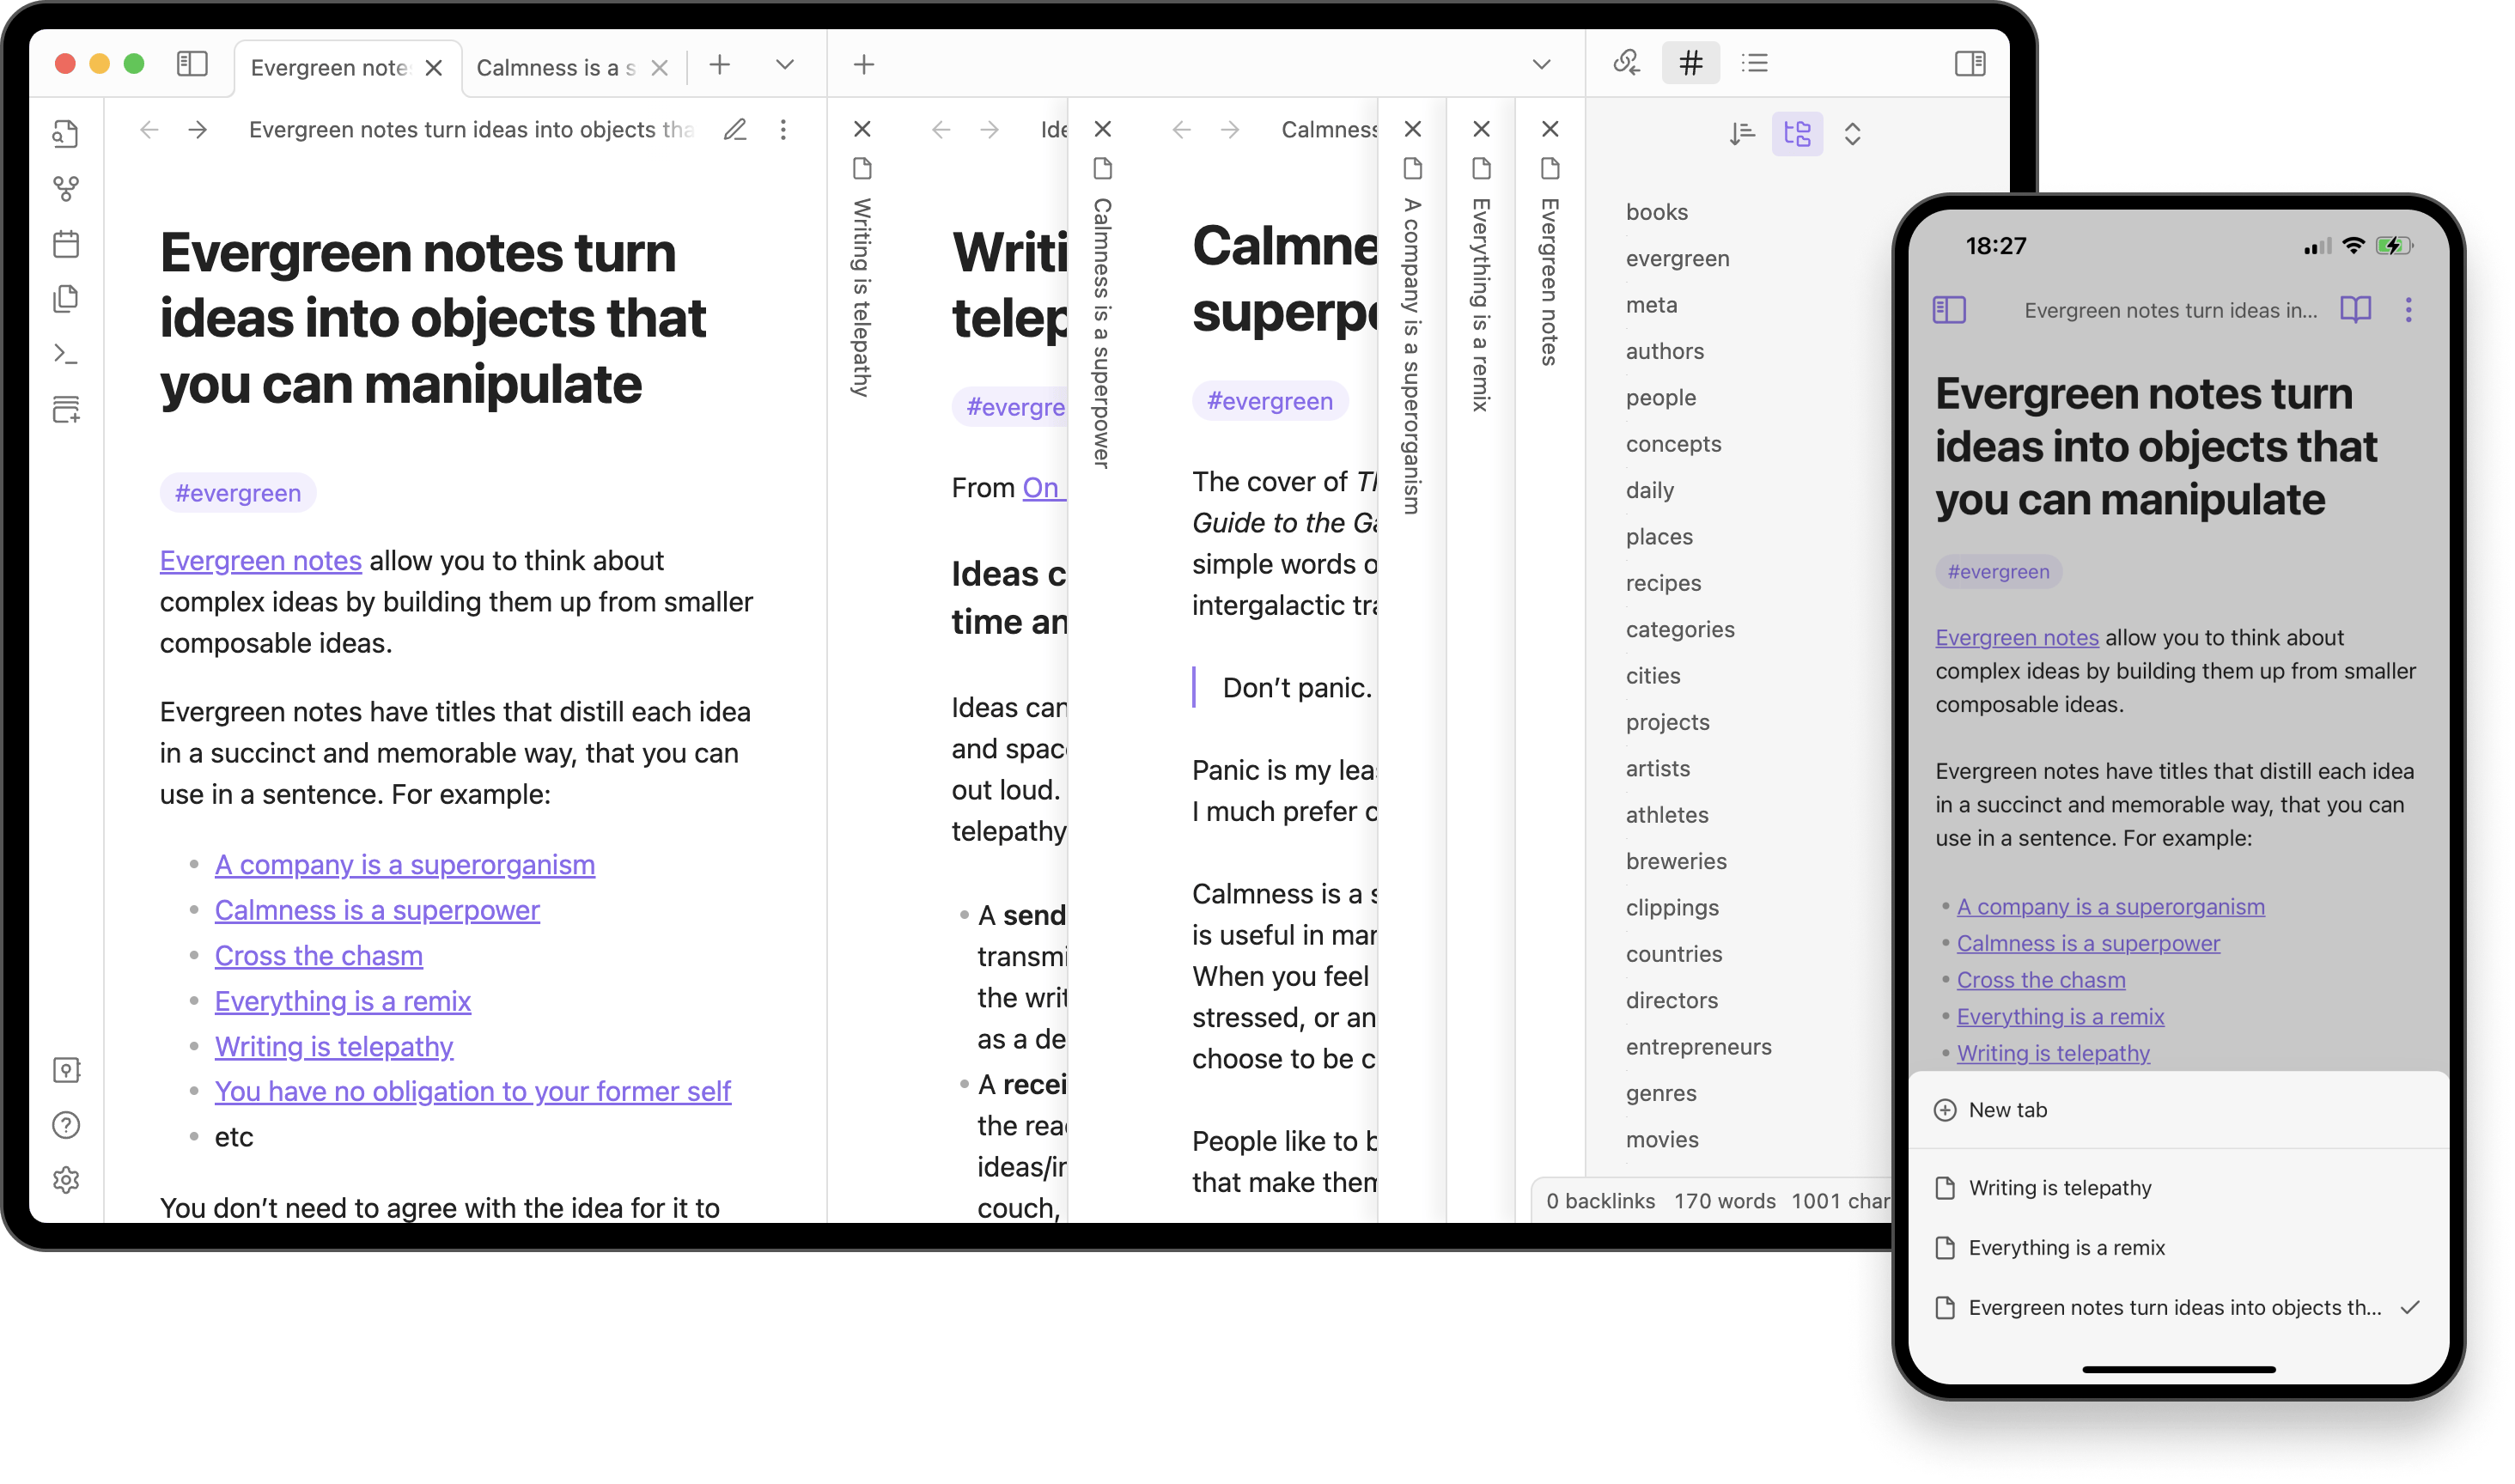Click file icon above 'Everything is a remix' stacked tab
The width and height of the screenshot is (2515, 1484).
(x=1482, y=168)
